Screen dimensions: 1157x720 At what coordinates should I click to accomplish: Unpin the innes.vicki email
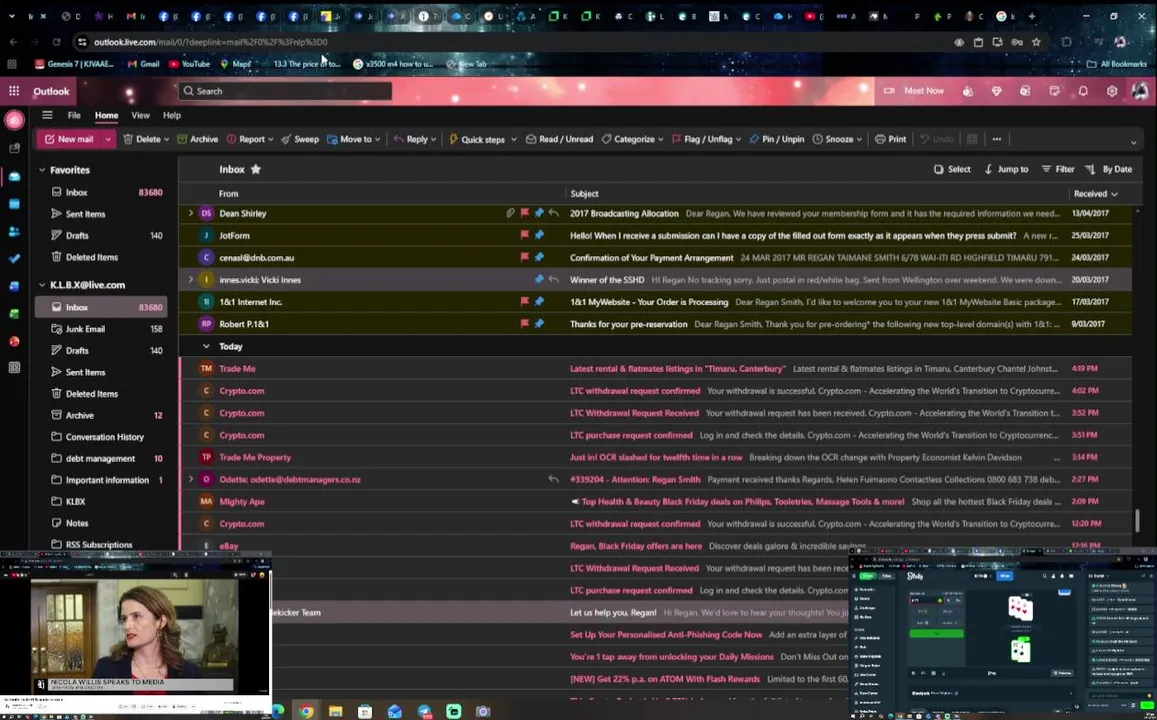(539, 280)
